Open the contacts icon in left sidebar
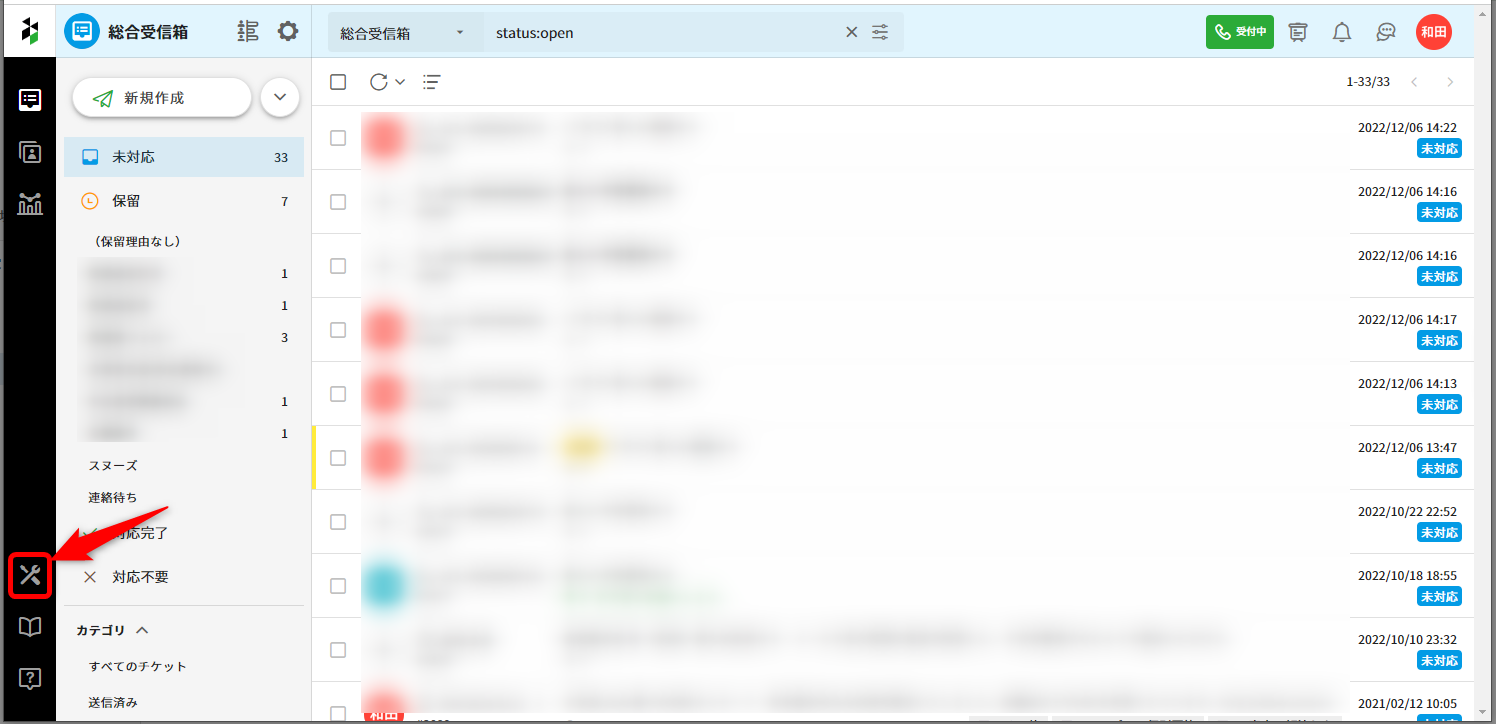Screen dimensions: 1496x724 [x=30, y=152]
